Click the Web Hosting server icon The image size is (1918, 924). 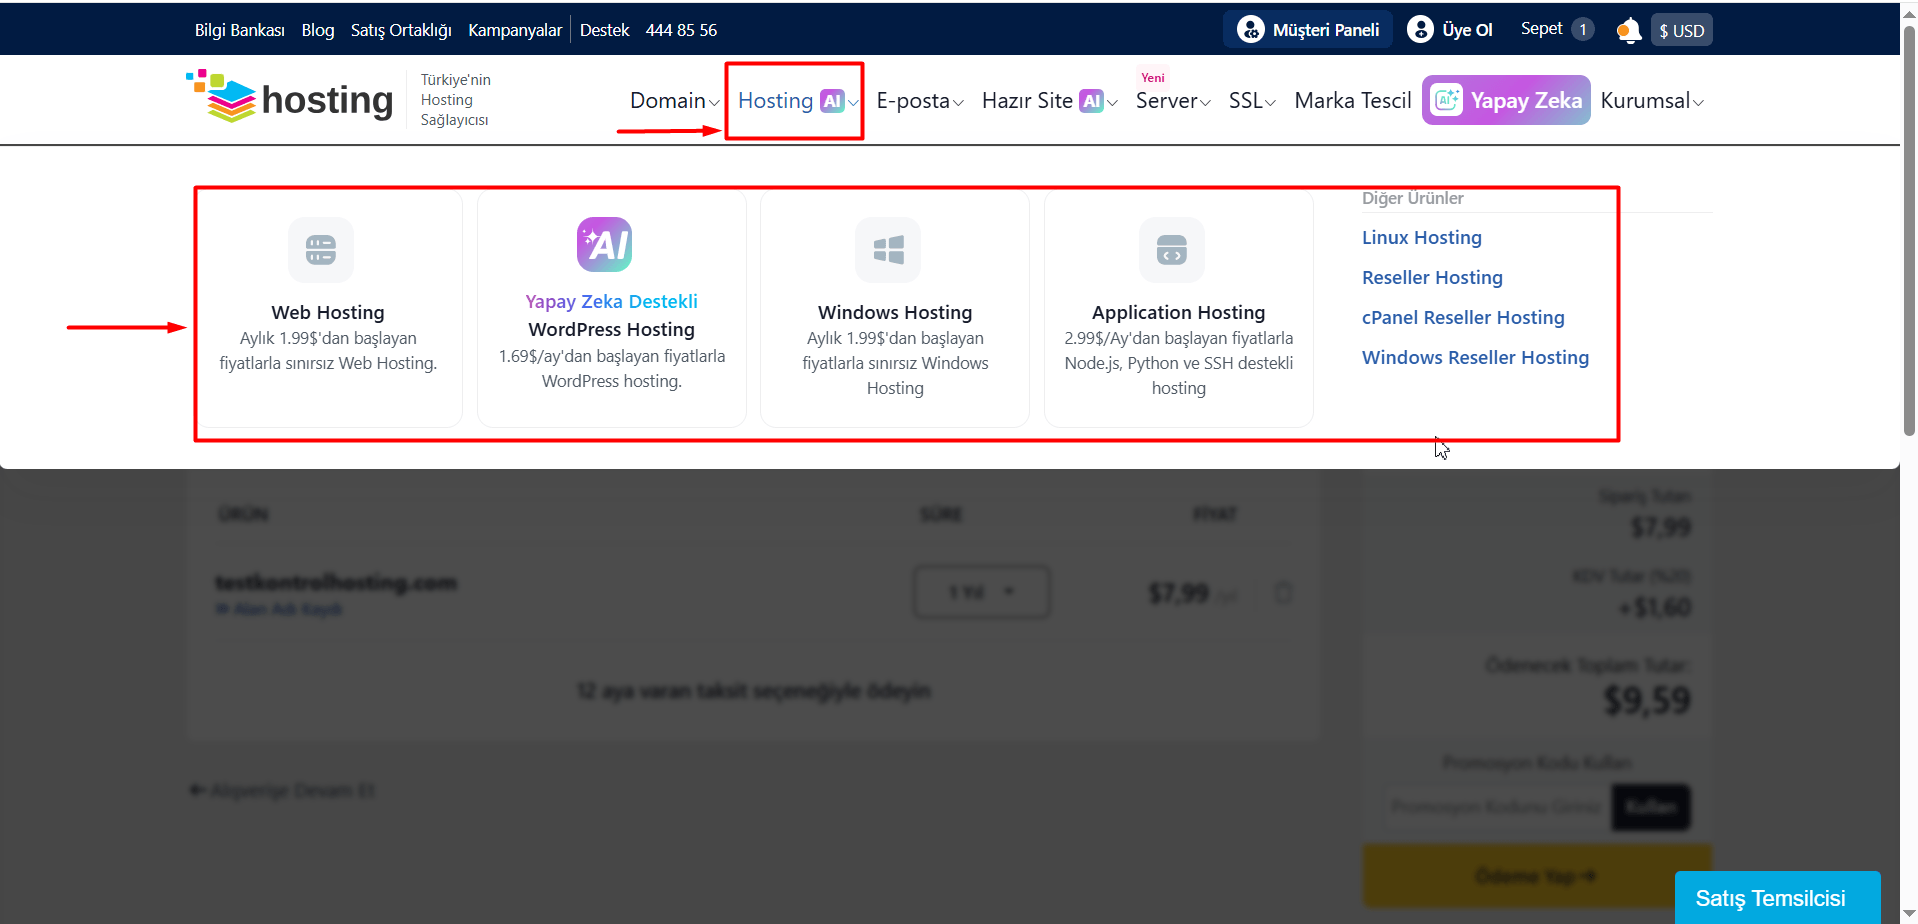coord(321,249)
